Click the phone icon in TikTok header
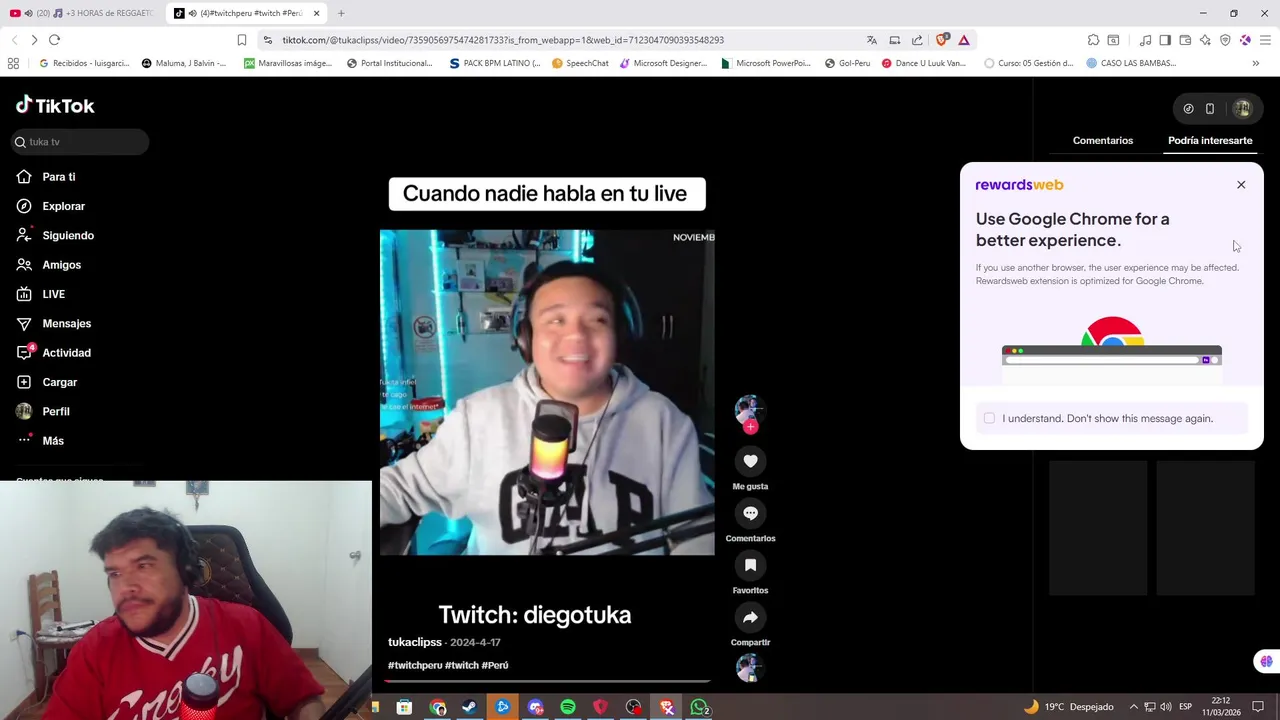 pos(1210,108)
